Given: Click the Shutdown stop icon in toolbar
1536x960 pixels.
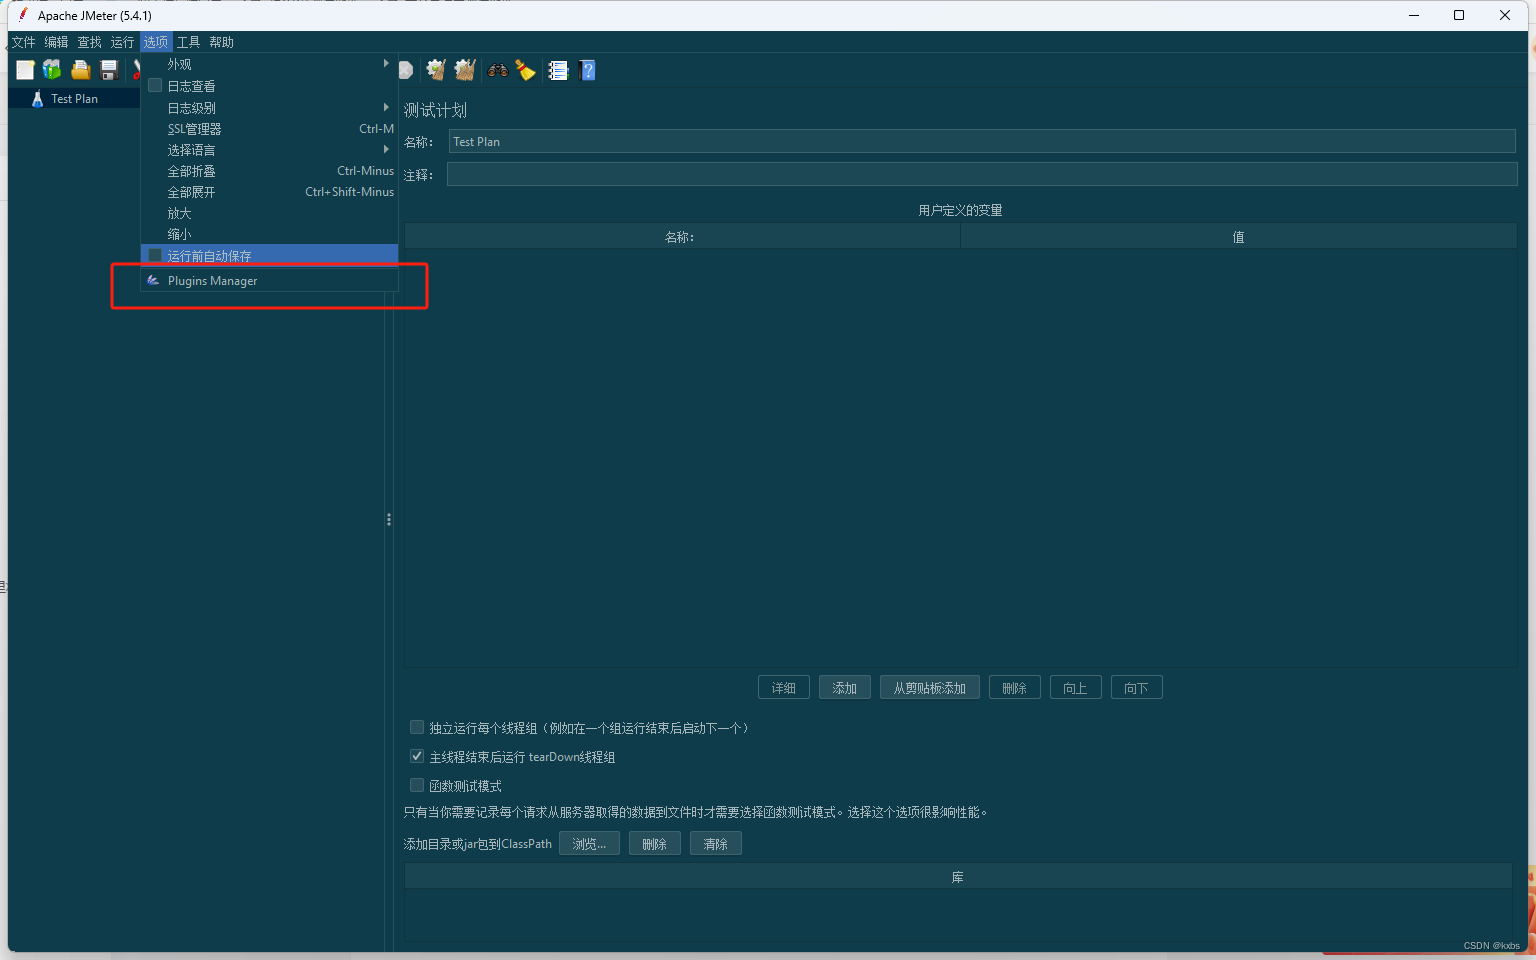Looking at the screenshot, I should point(405,70).
